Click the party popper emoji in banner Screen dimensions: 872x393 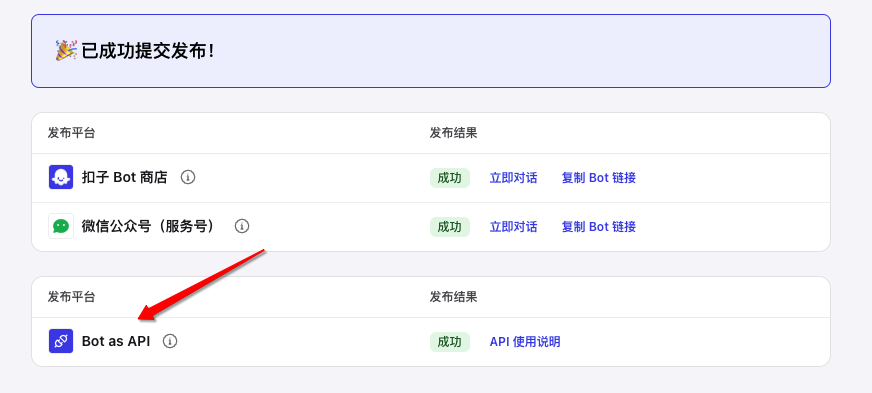tap(66, 51)
